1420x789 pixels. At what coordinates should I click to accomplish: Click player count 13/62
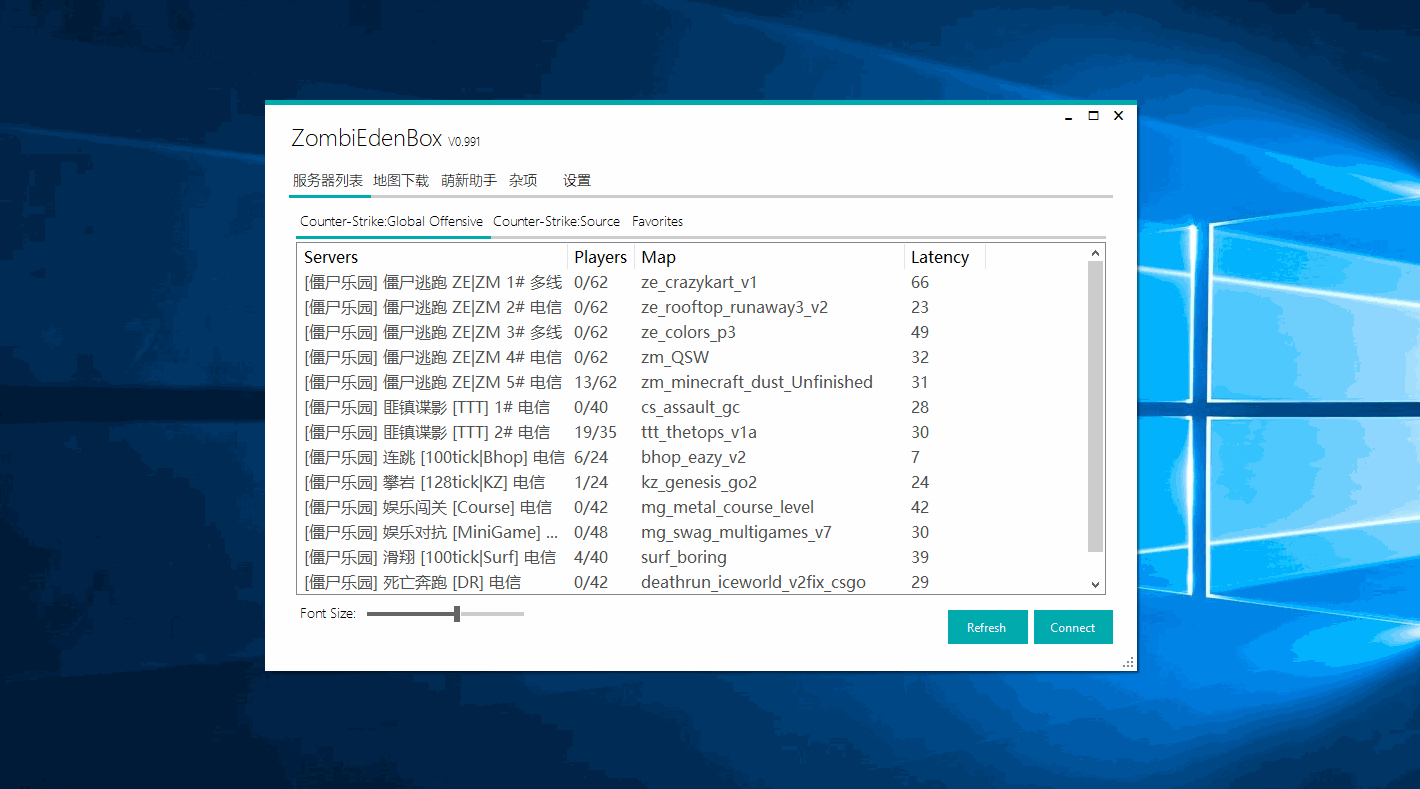596,382
